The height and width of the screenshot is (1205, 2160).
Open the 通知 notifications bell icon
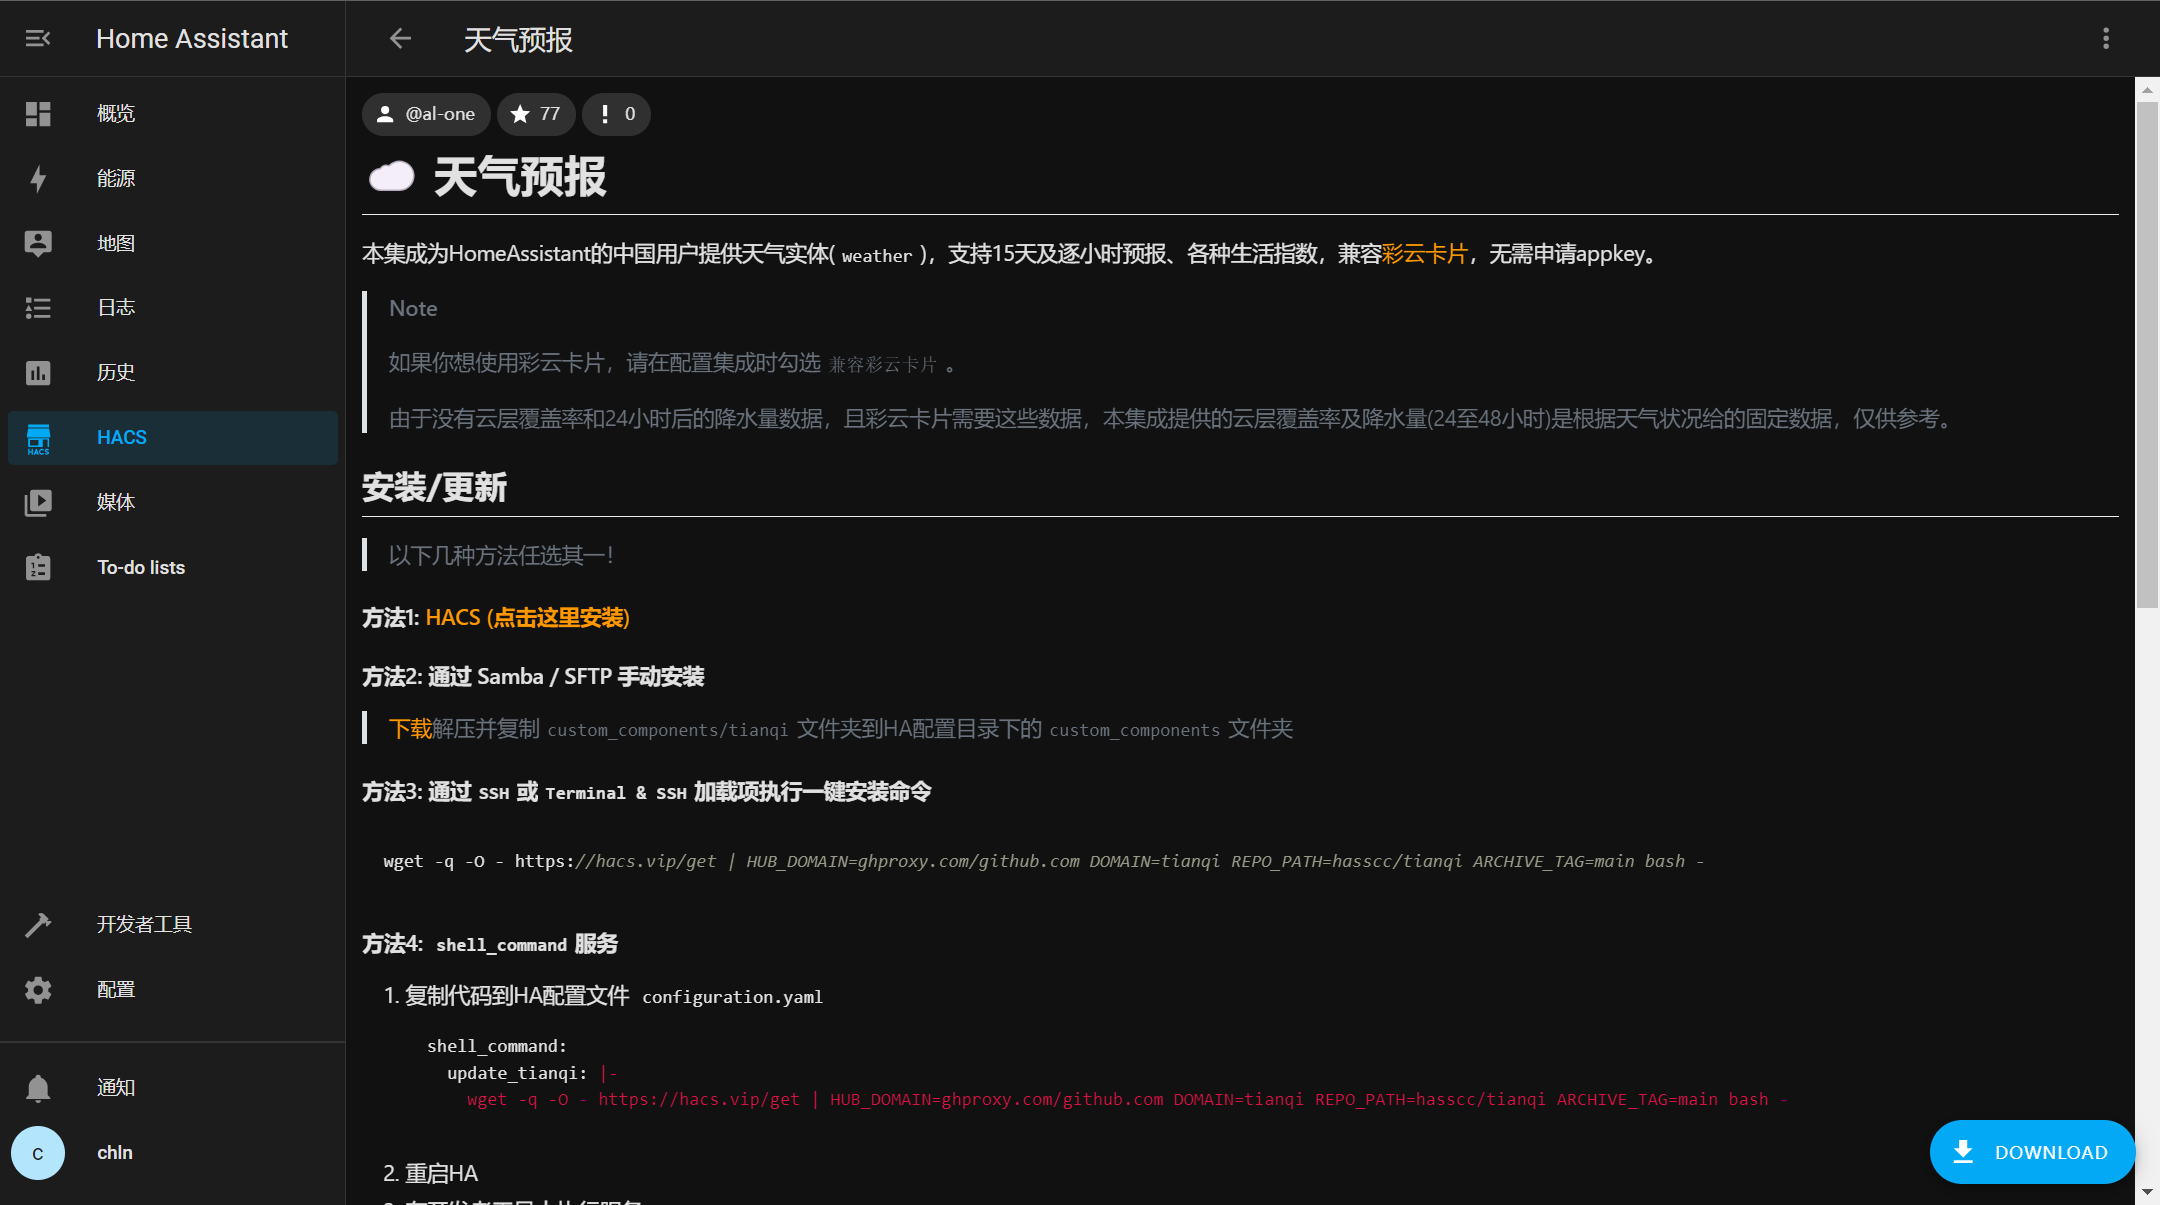click(38, 1088)
